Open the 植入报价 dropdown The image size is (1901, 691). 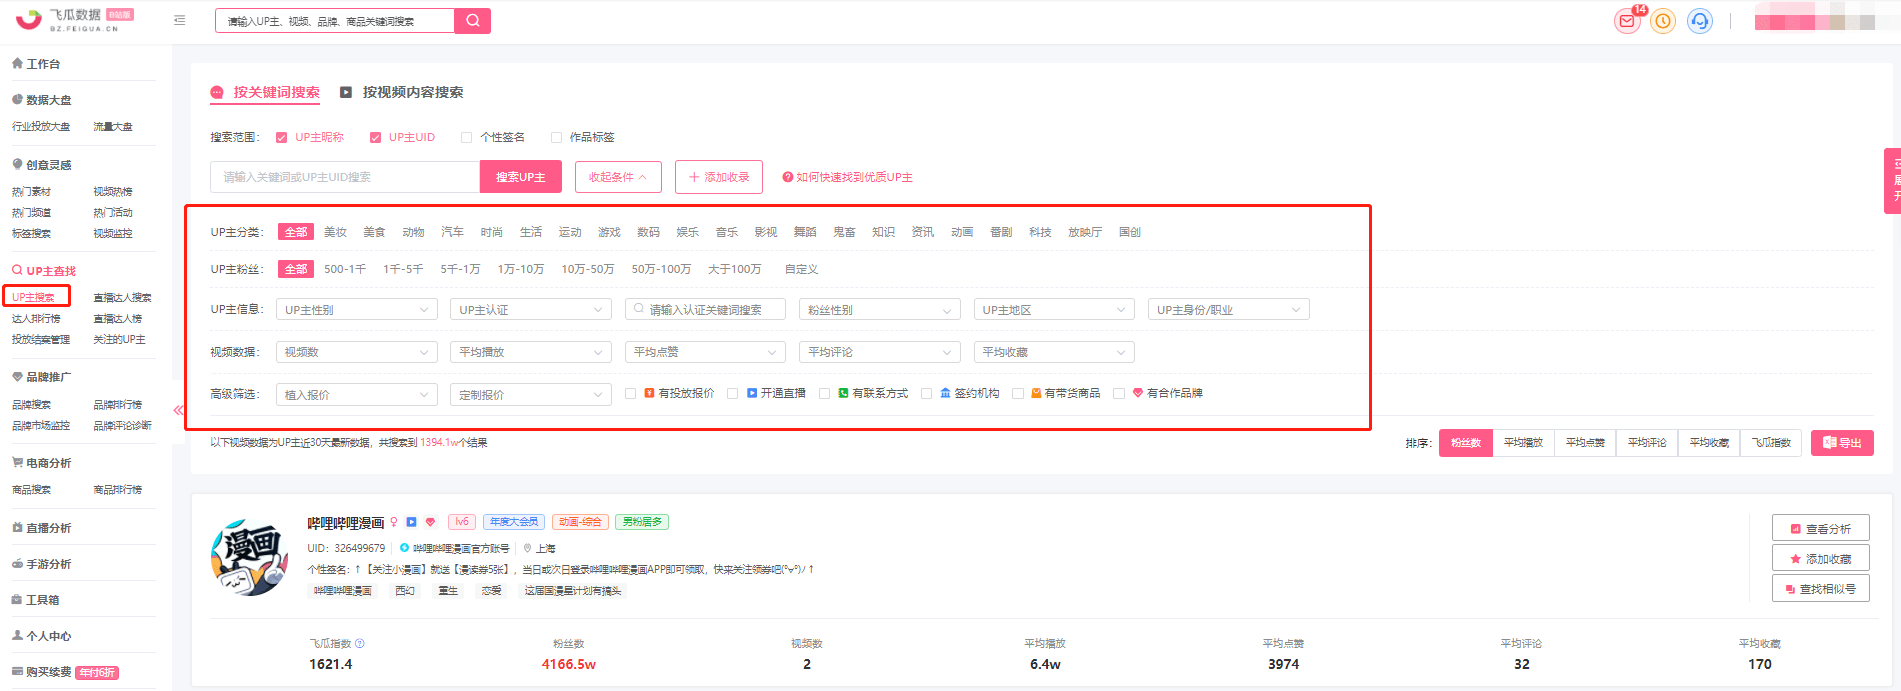click(357, 395)
